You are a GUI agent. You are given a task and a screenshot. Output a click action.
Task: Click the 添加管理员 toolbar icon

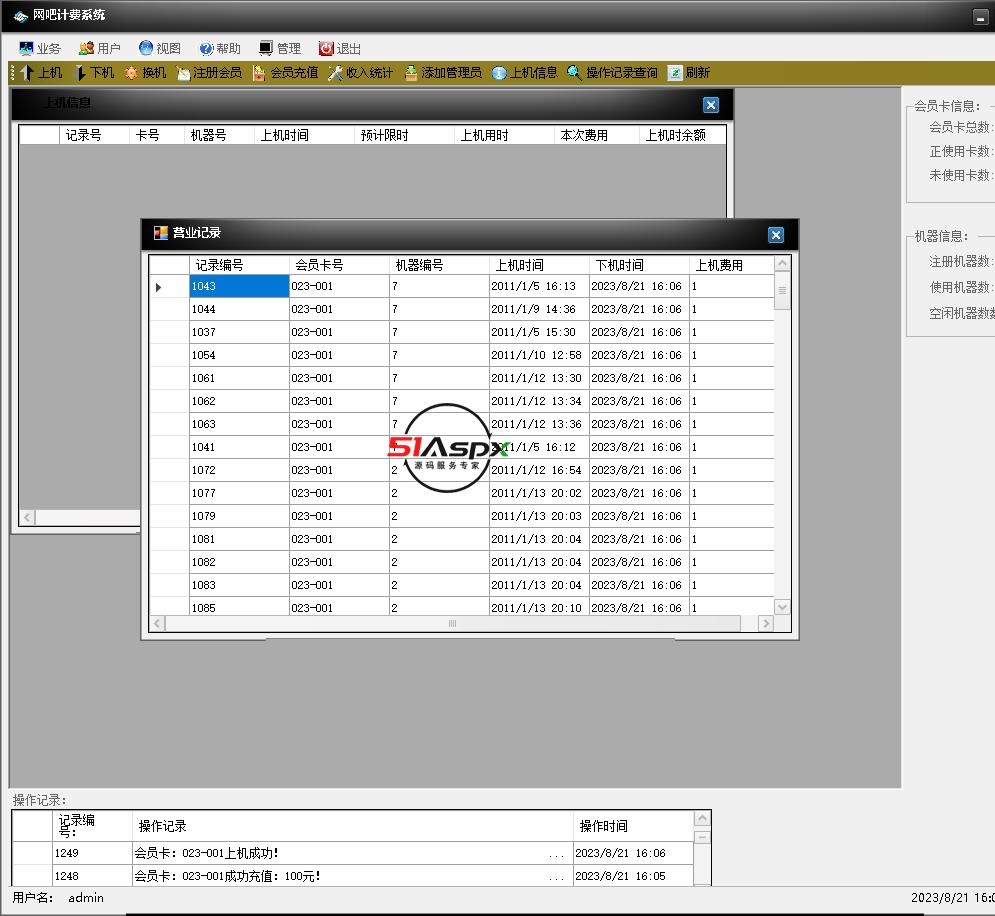pos(411,73)
